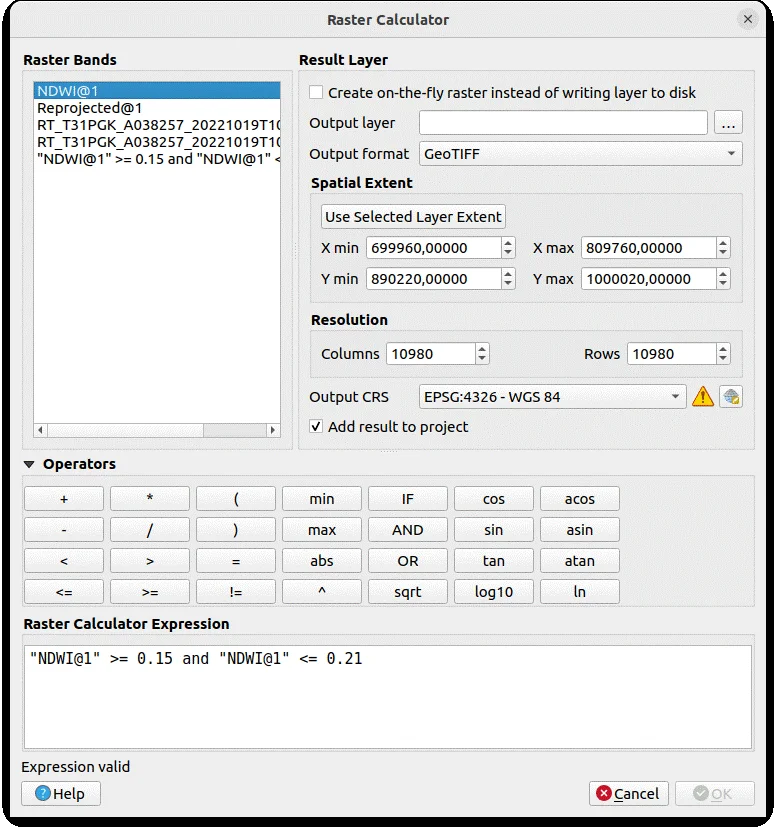Open the Select CRS globe button

tap(731, 397)
